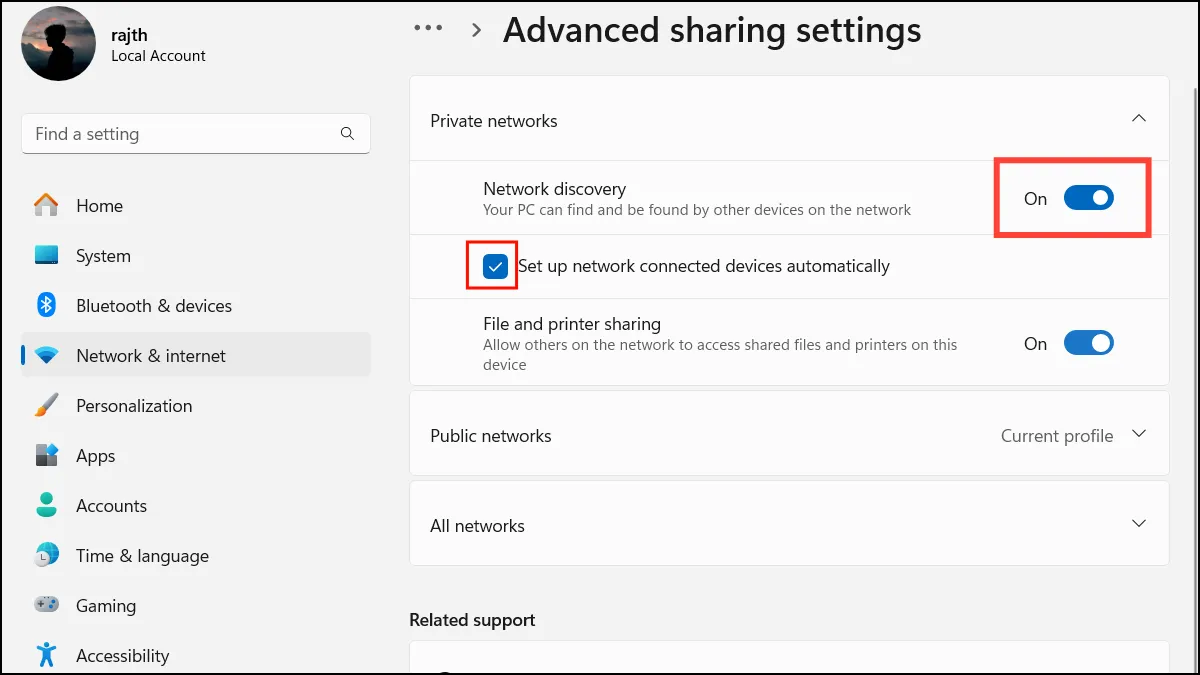Open Time & language settings

click(142, 556)
